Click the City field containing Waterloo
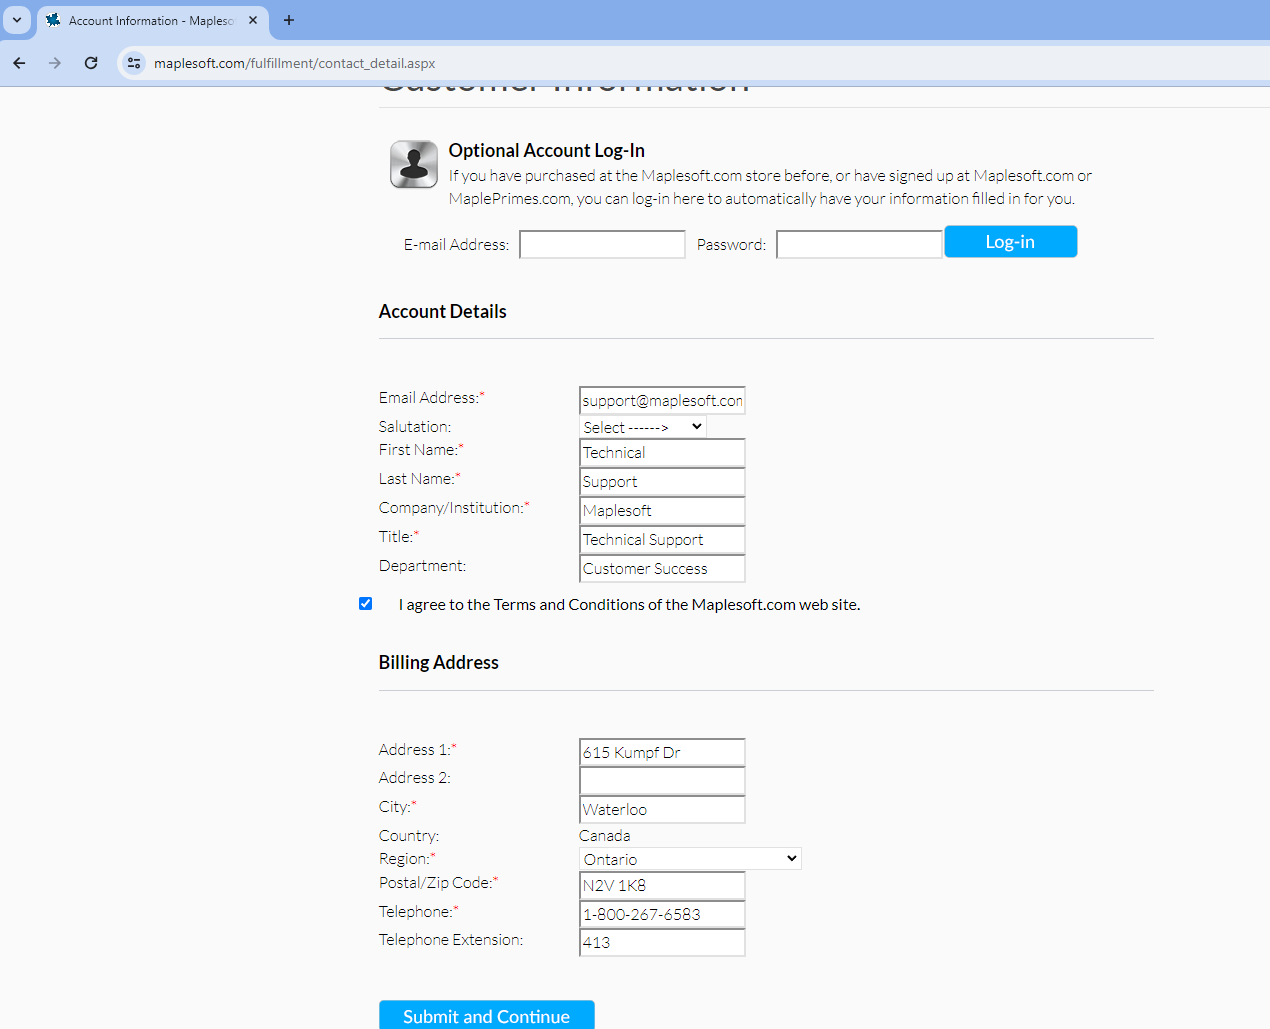Screen dimensions: 1270x1029 coord(662,809)
